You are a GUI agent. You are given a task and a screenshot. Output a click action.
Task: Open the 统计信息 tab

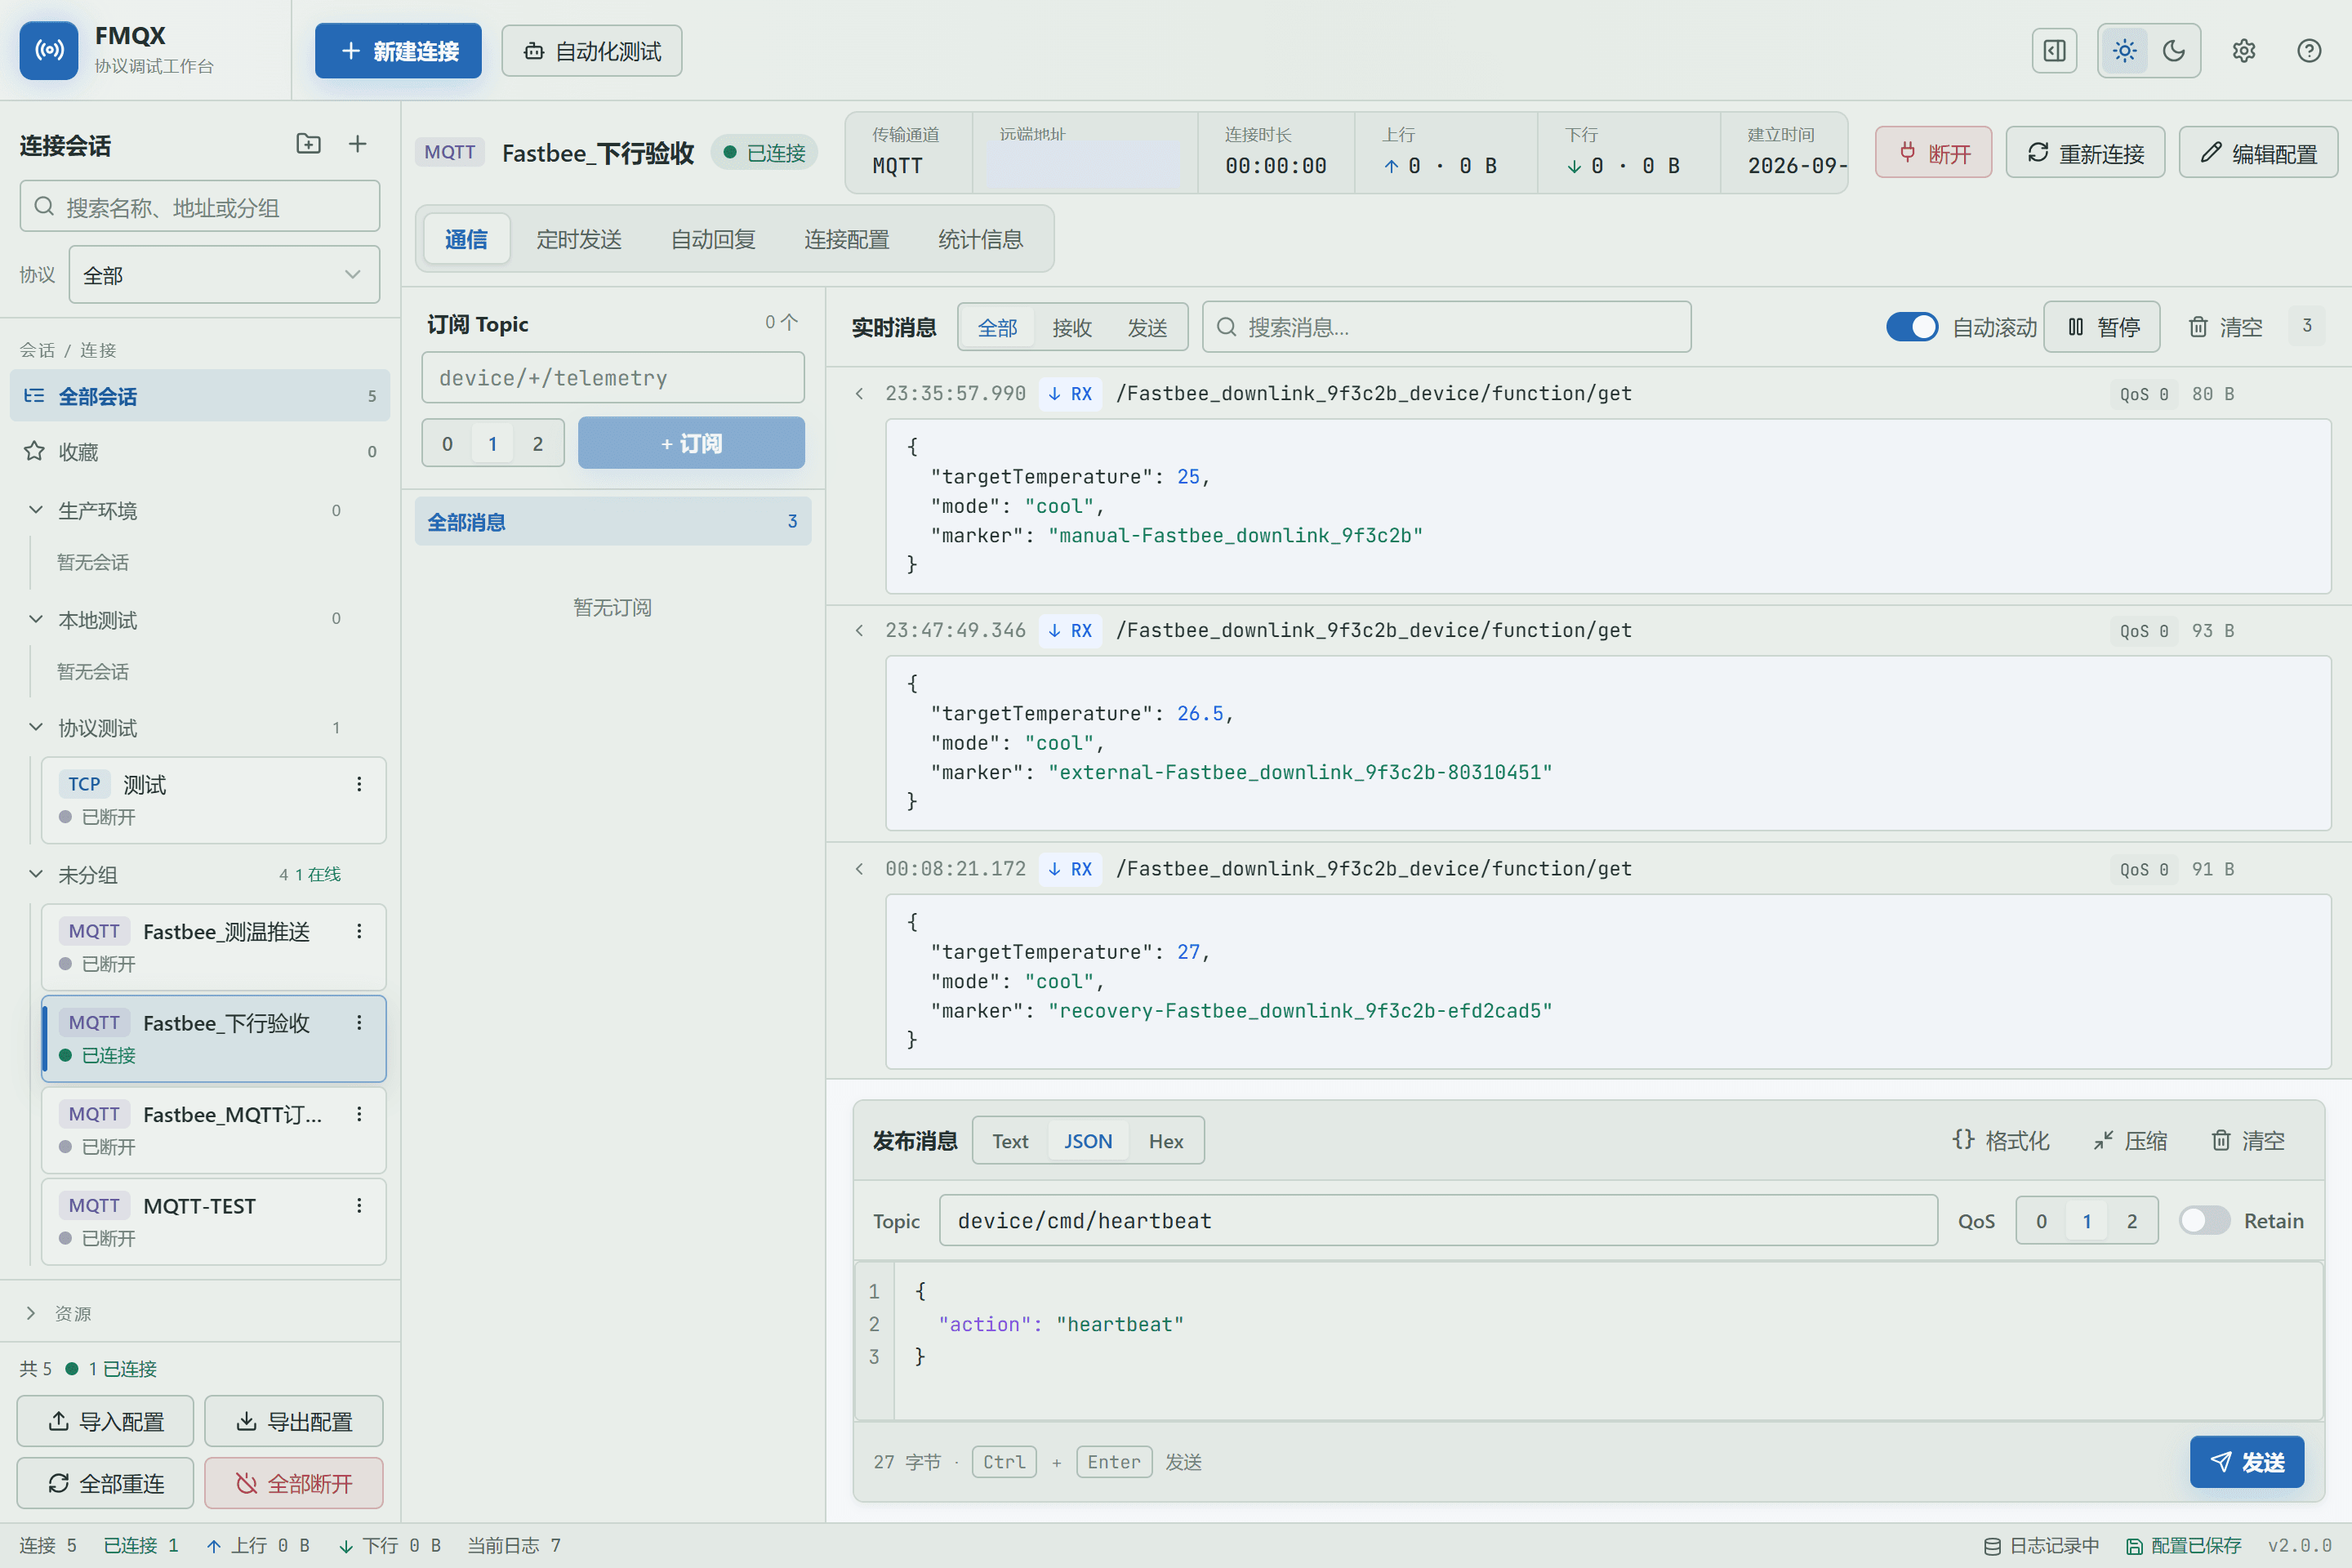[980, 239]
